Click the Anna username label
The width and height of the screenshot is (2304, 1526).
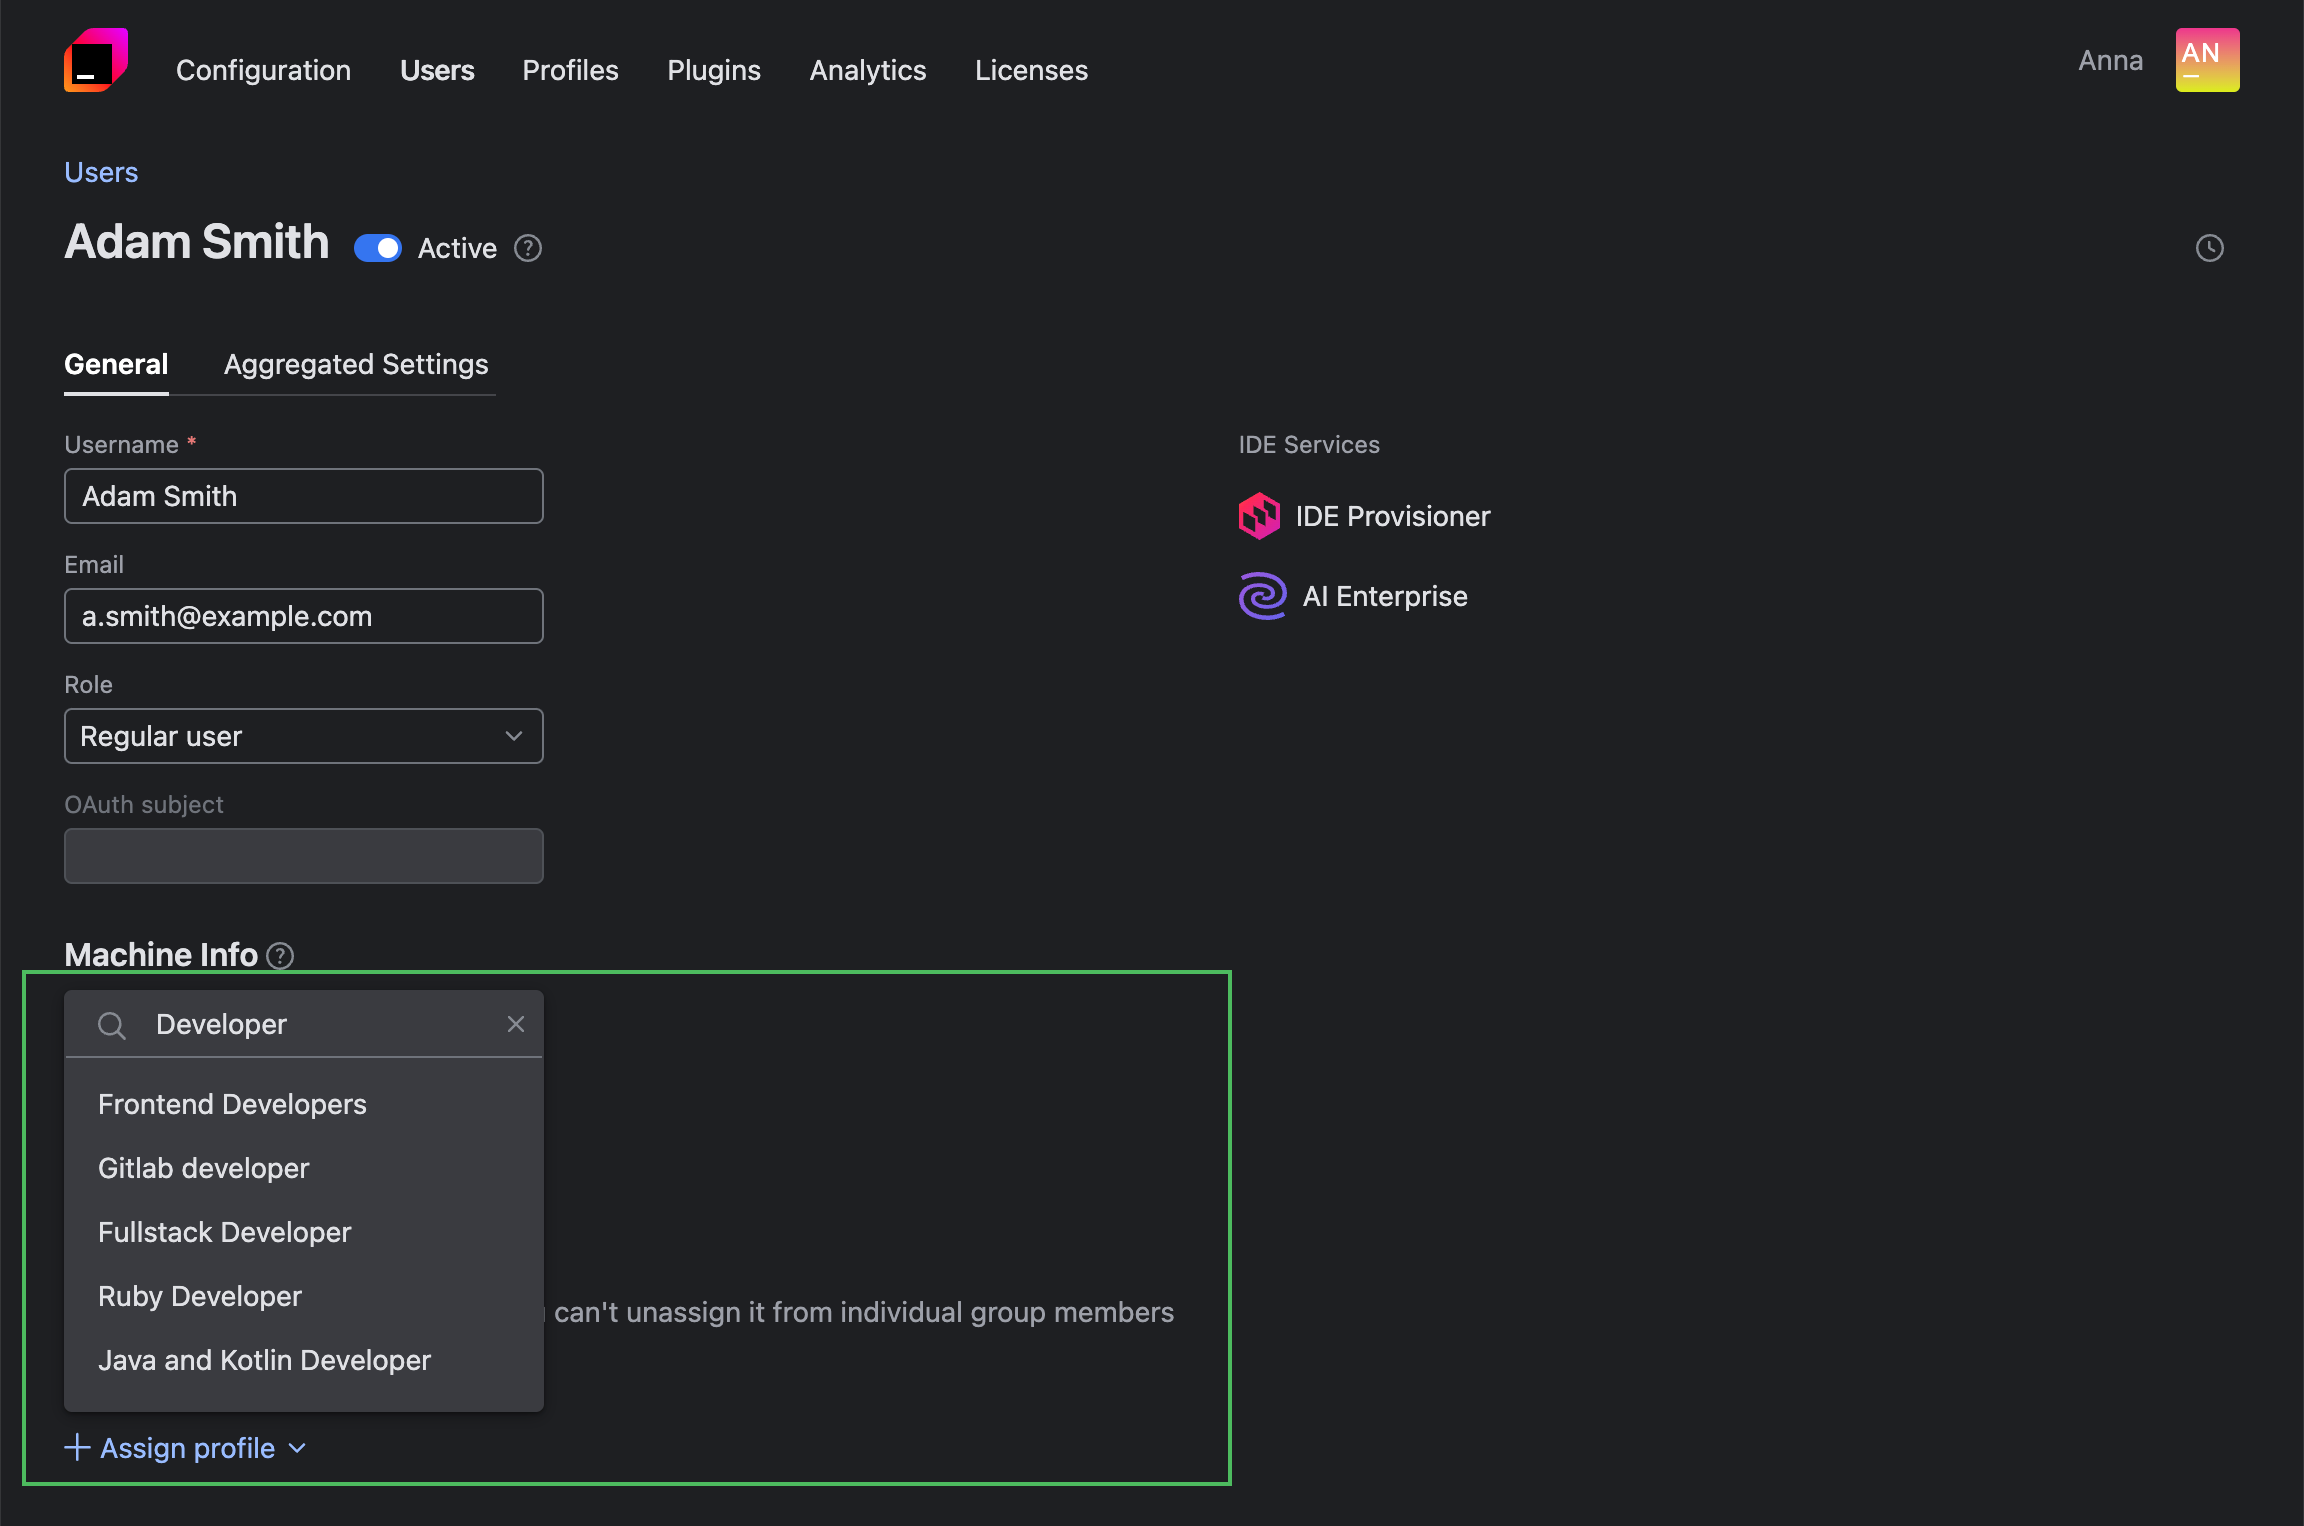point(2110,60)
